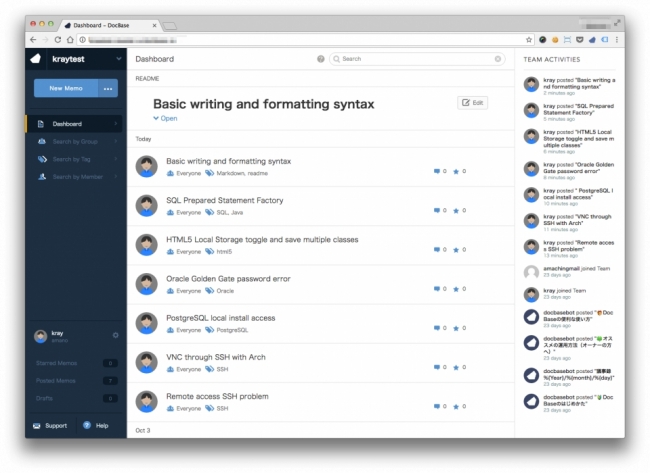Click browser back arrow
This screenshot has width=650, height=473.
(x=33, y=40)
